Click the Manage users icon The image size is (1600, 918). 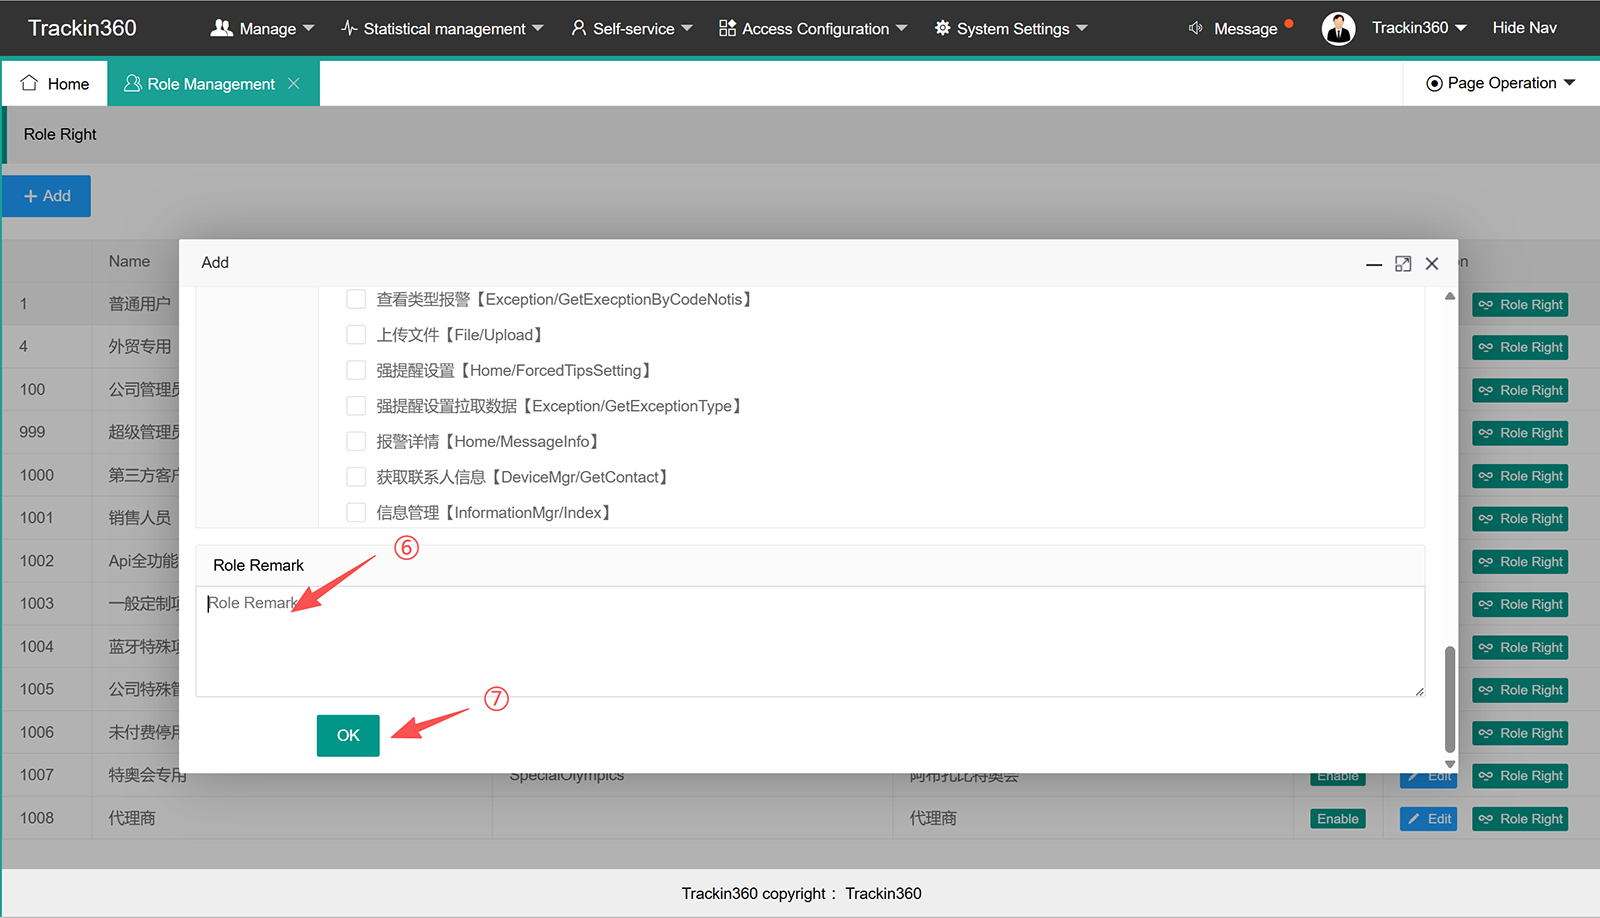click(x=221, y=28)
